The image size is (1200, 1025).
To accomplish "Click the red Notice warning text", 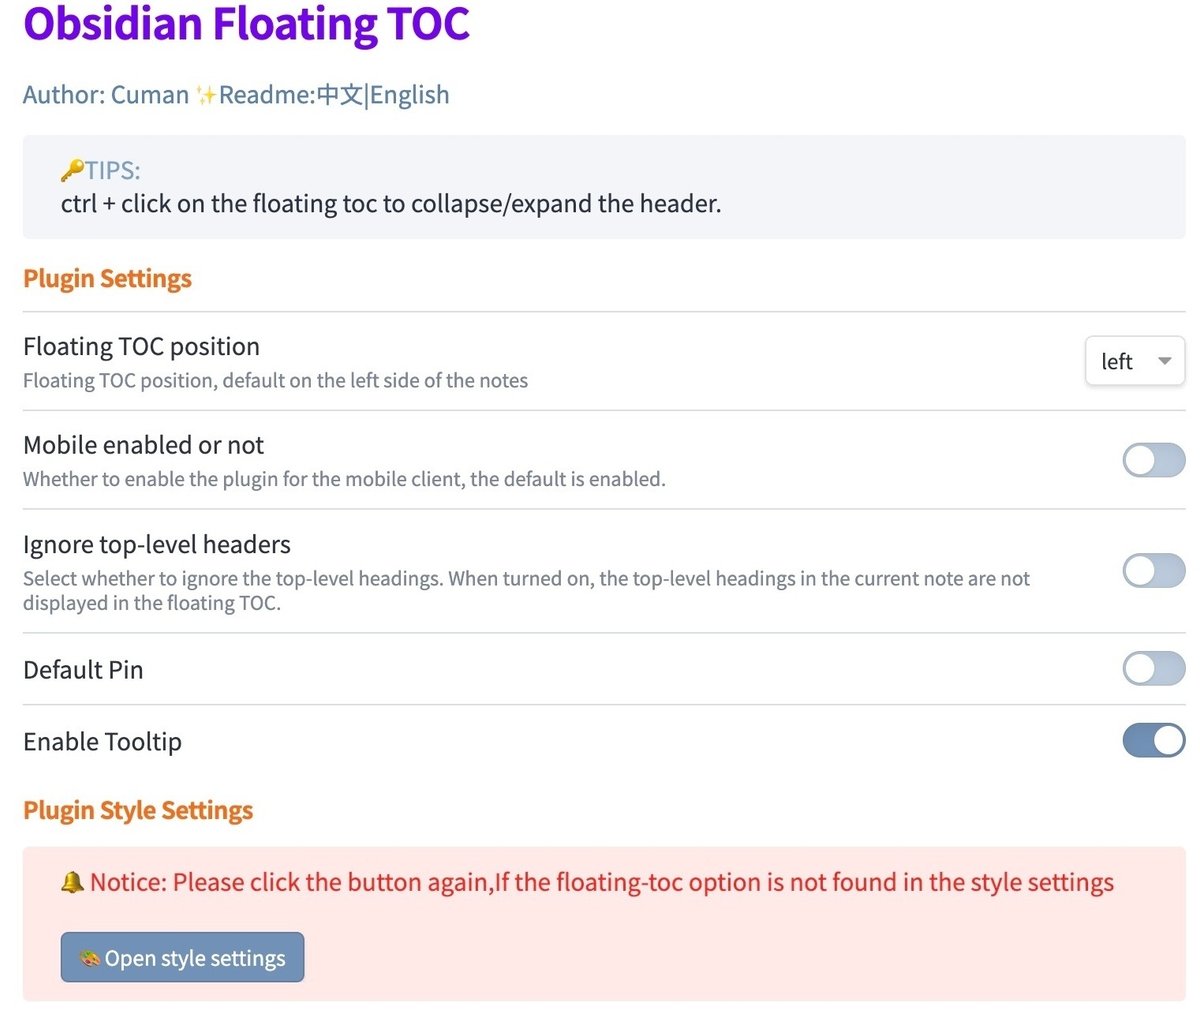I will tap(600, 882).
